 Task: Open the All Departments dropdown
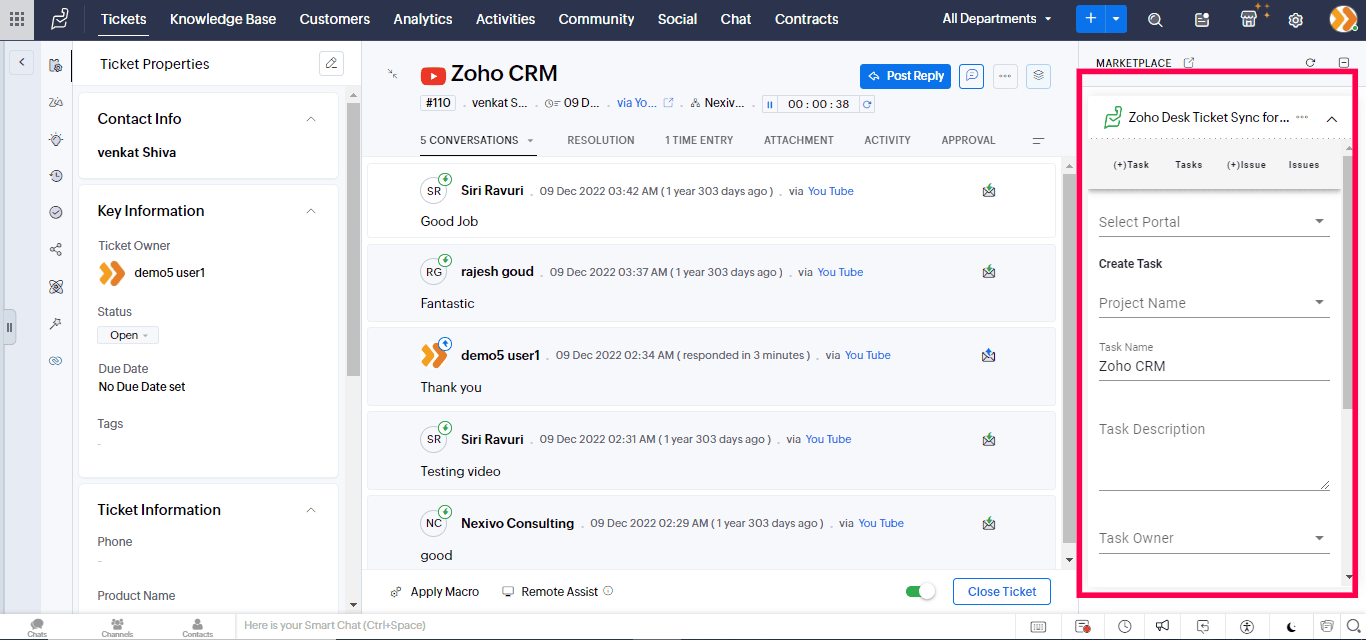(997, 19)
